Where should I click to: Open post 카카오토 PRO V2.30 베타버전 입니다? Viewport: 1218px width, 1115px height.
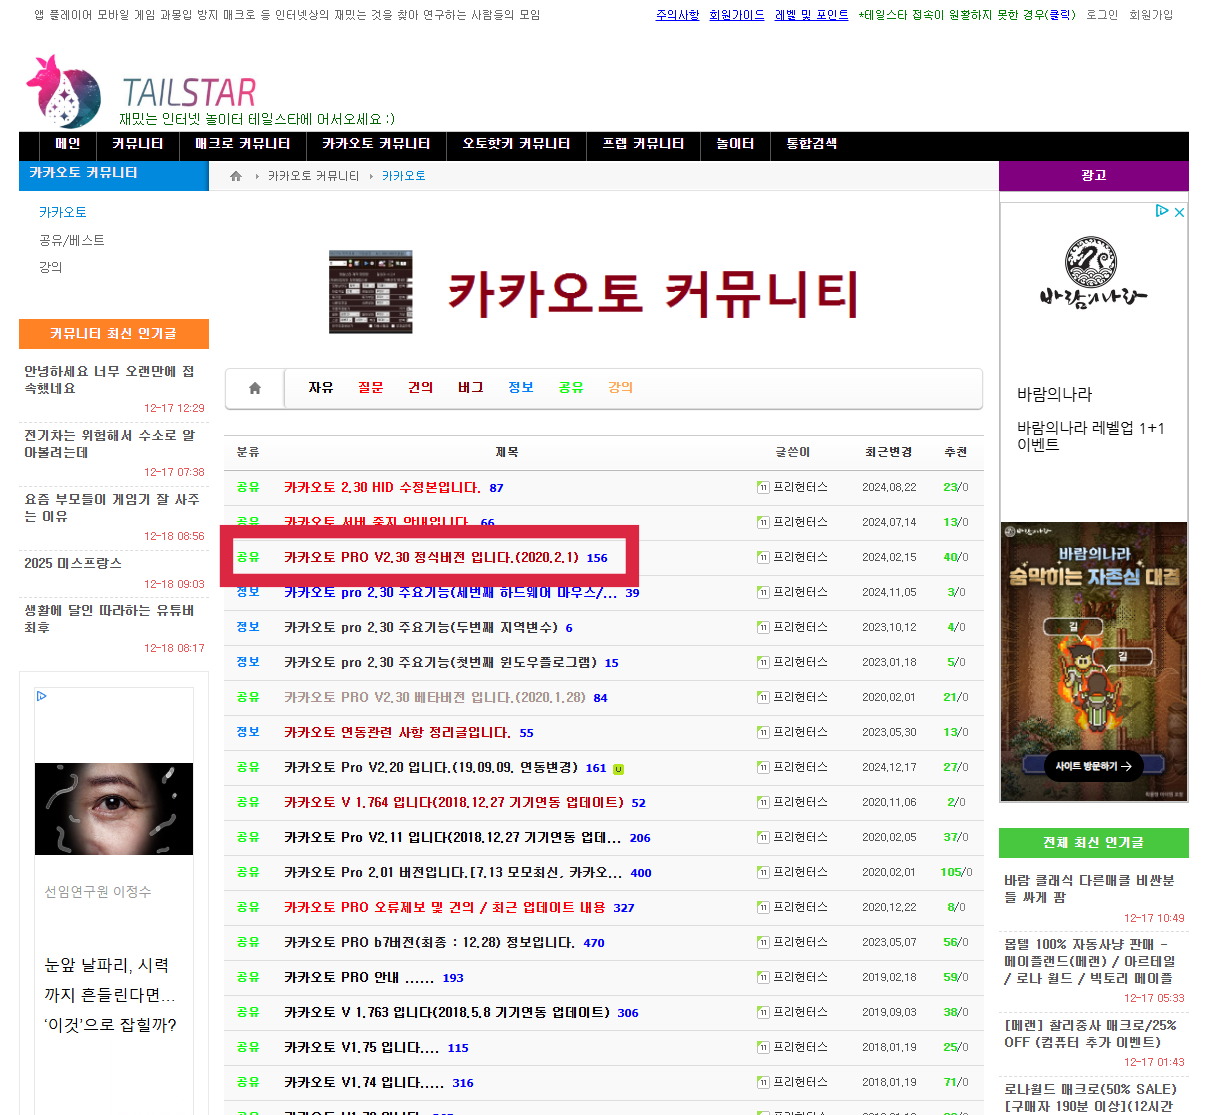point(435,698)
